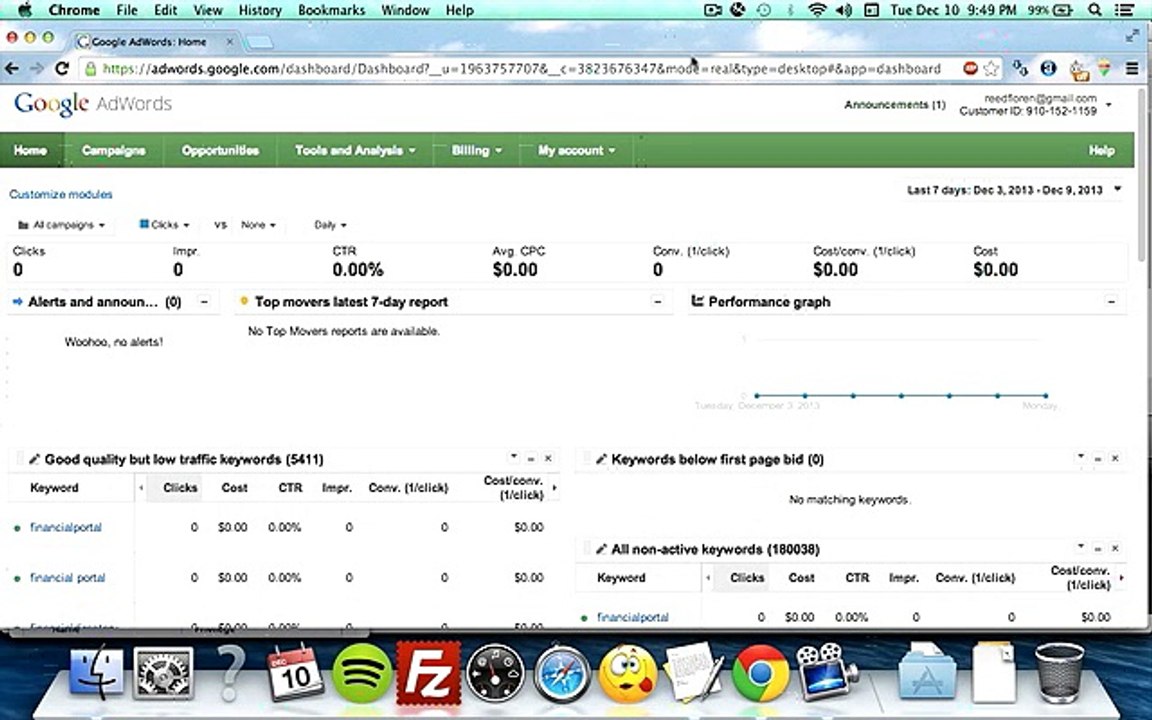This screenshot has height=720, width=1152.
Task: Open Finder from the dock
Action: [x=96, y=671]
